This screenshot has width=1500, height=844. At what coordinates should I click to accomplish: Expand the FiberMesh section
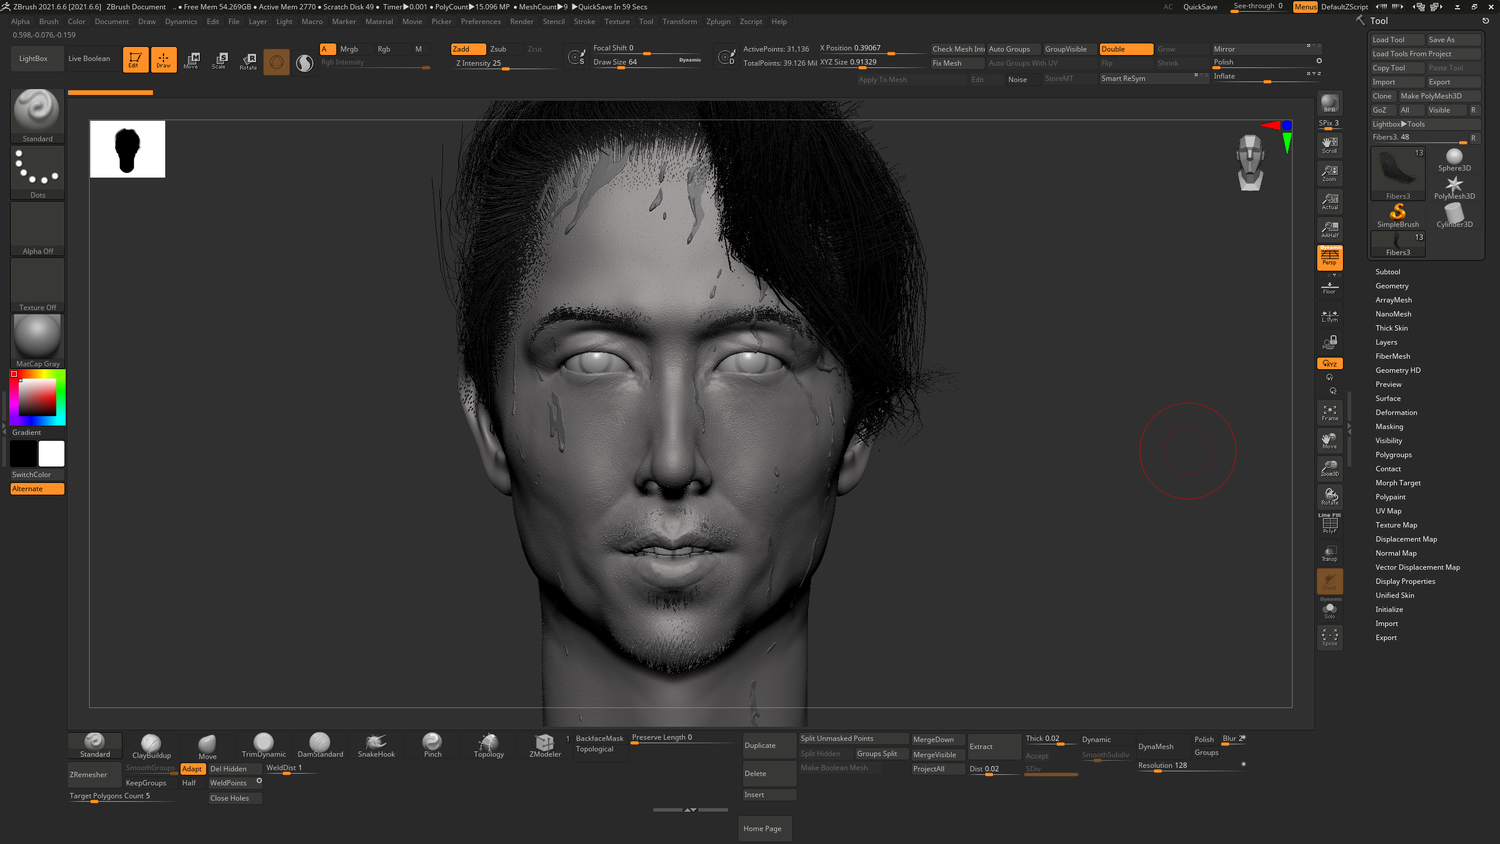click(1392, 356)
